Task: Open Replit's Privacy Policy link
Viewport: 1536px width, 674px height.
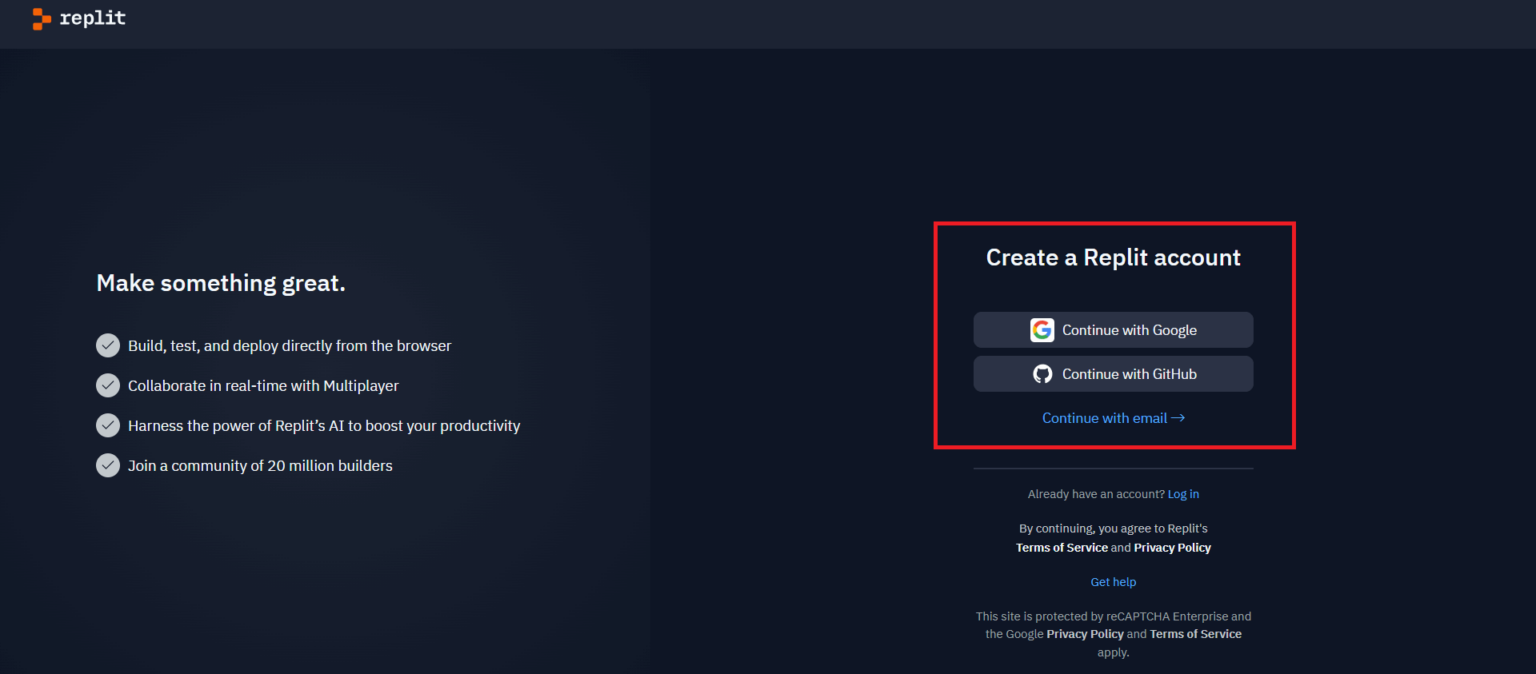Action: pyautogui.click(x=1172, y=548)
